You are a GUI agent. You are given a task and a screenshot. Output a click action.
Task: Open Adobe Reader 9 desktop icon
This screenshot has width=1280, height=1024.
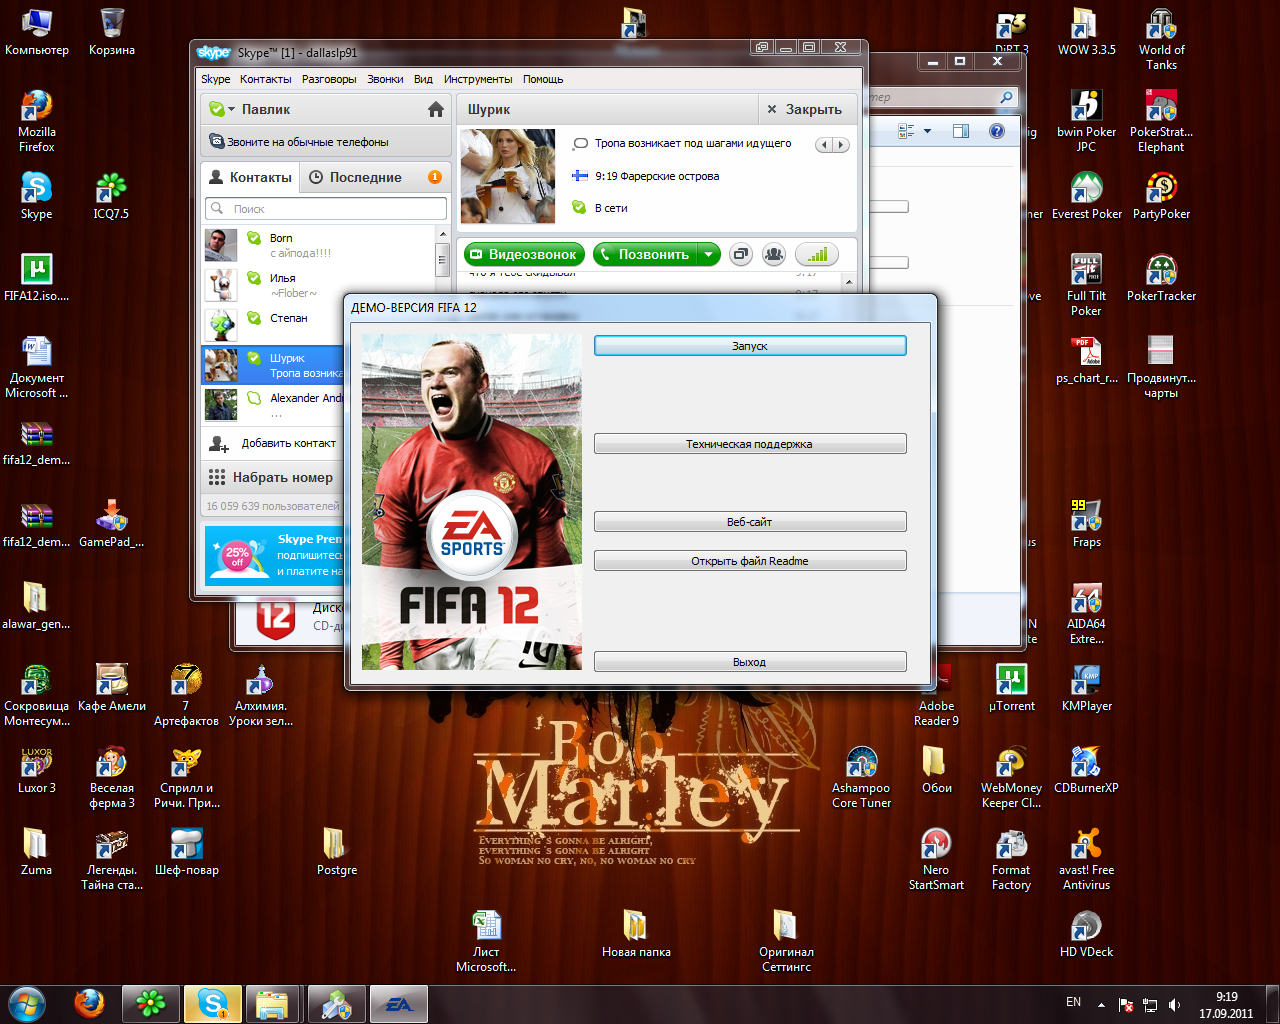(x=937, y=696)
